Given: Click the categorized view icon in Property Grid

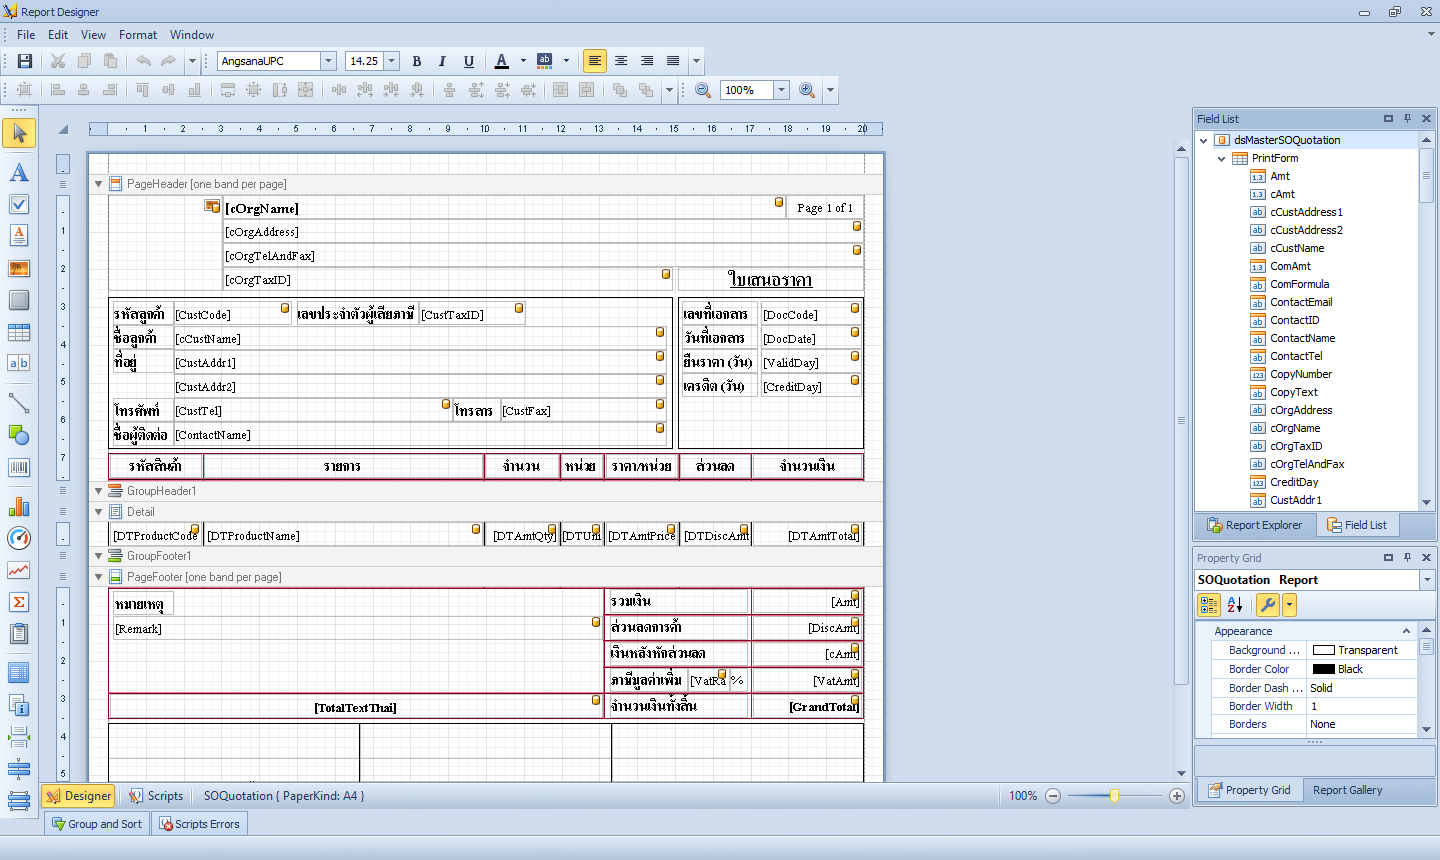Looking at the screenshot, I should point(1209,605).
